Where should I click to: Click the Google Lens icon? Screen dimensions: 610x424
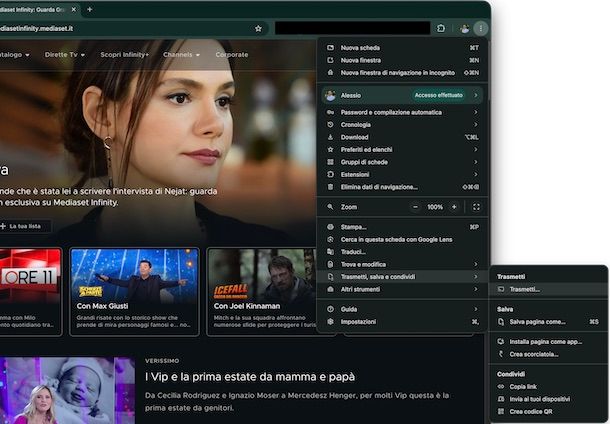click(x=330, y=240)
